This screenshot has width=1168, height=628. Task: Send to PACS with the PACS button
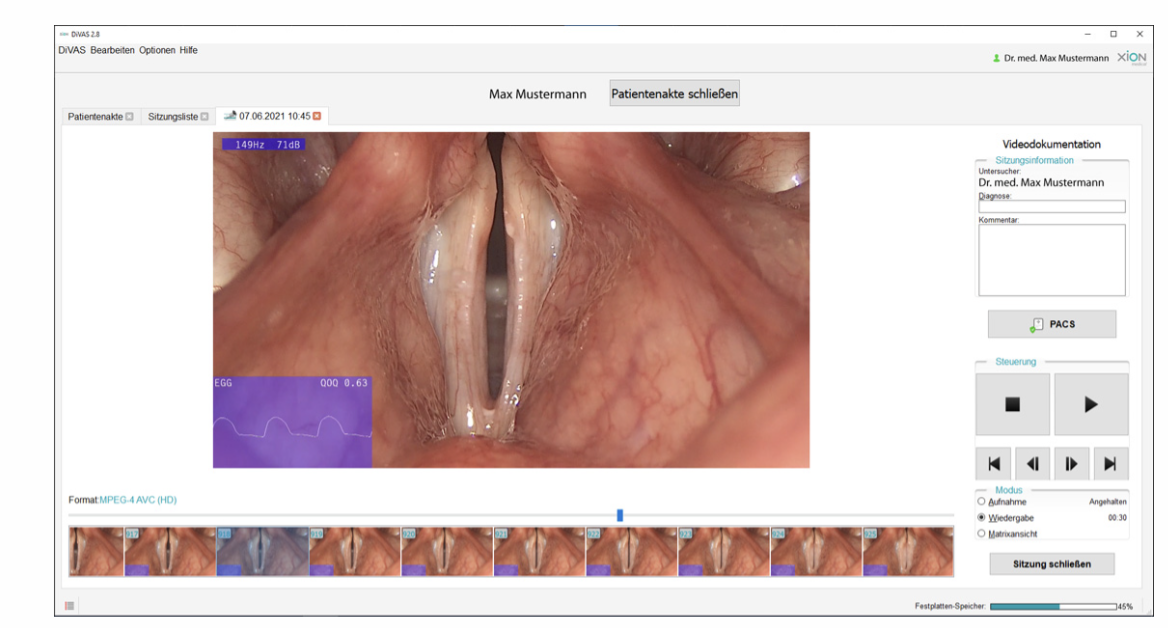pyautogui.click(x=1052, y=324)
